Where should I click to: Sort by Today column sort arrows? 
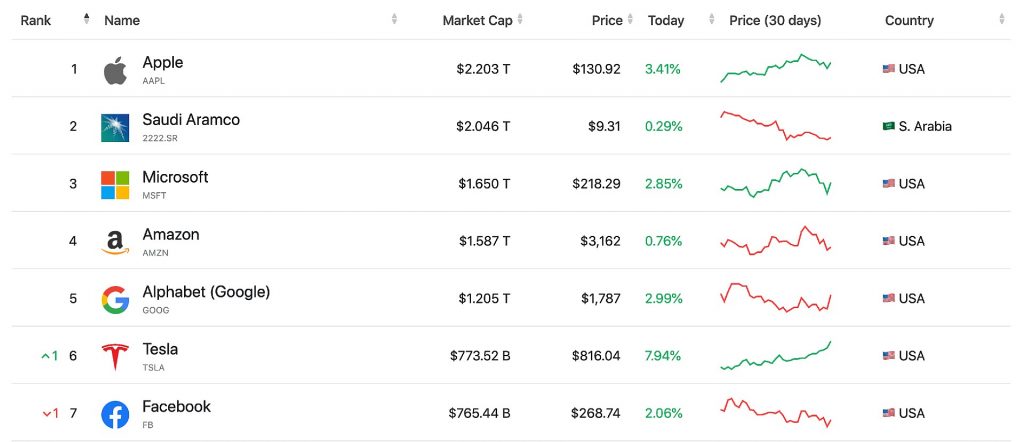(711, 20)
